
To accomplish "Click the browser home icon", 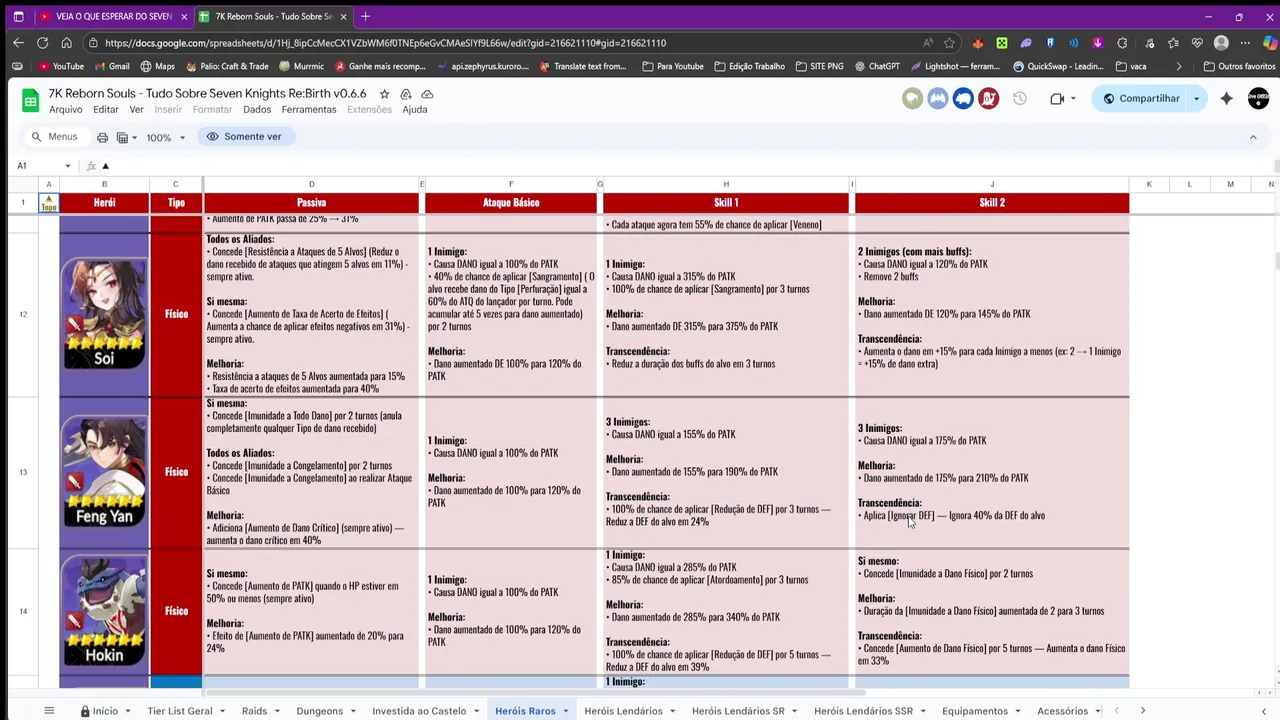I will [x=66, y=43].
